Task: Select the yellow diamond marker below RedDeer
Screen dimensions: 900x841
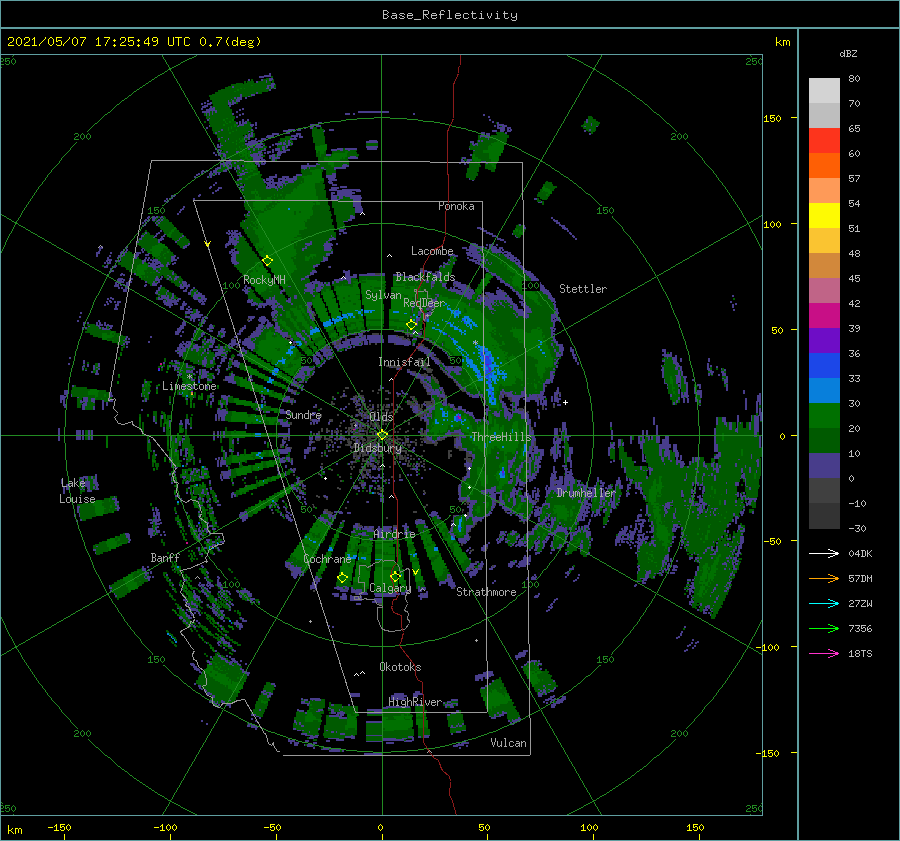Action: click(x=411, y=325)
